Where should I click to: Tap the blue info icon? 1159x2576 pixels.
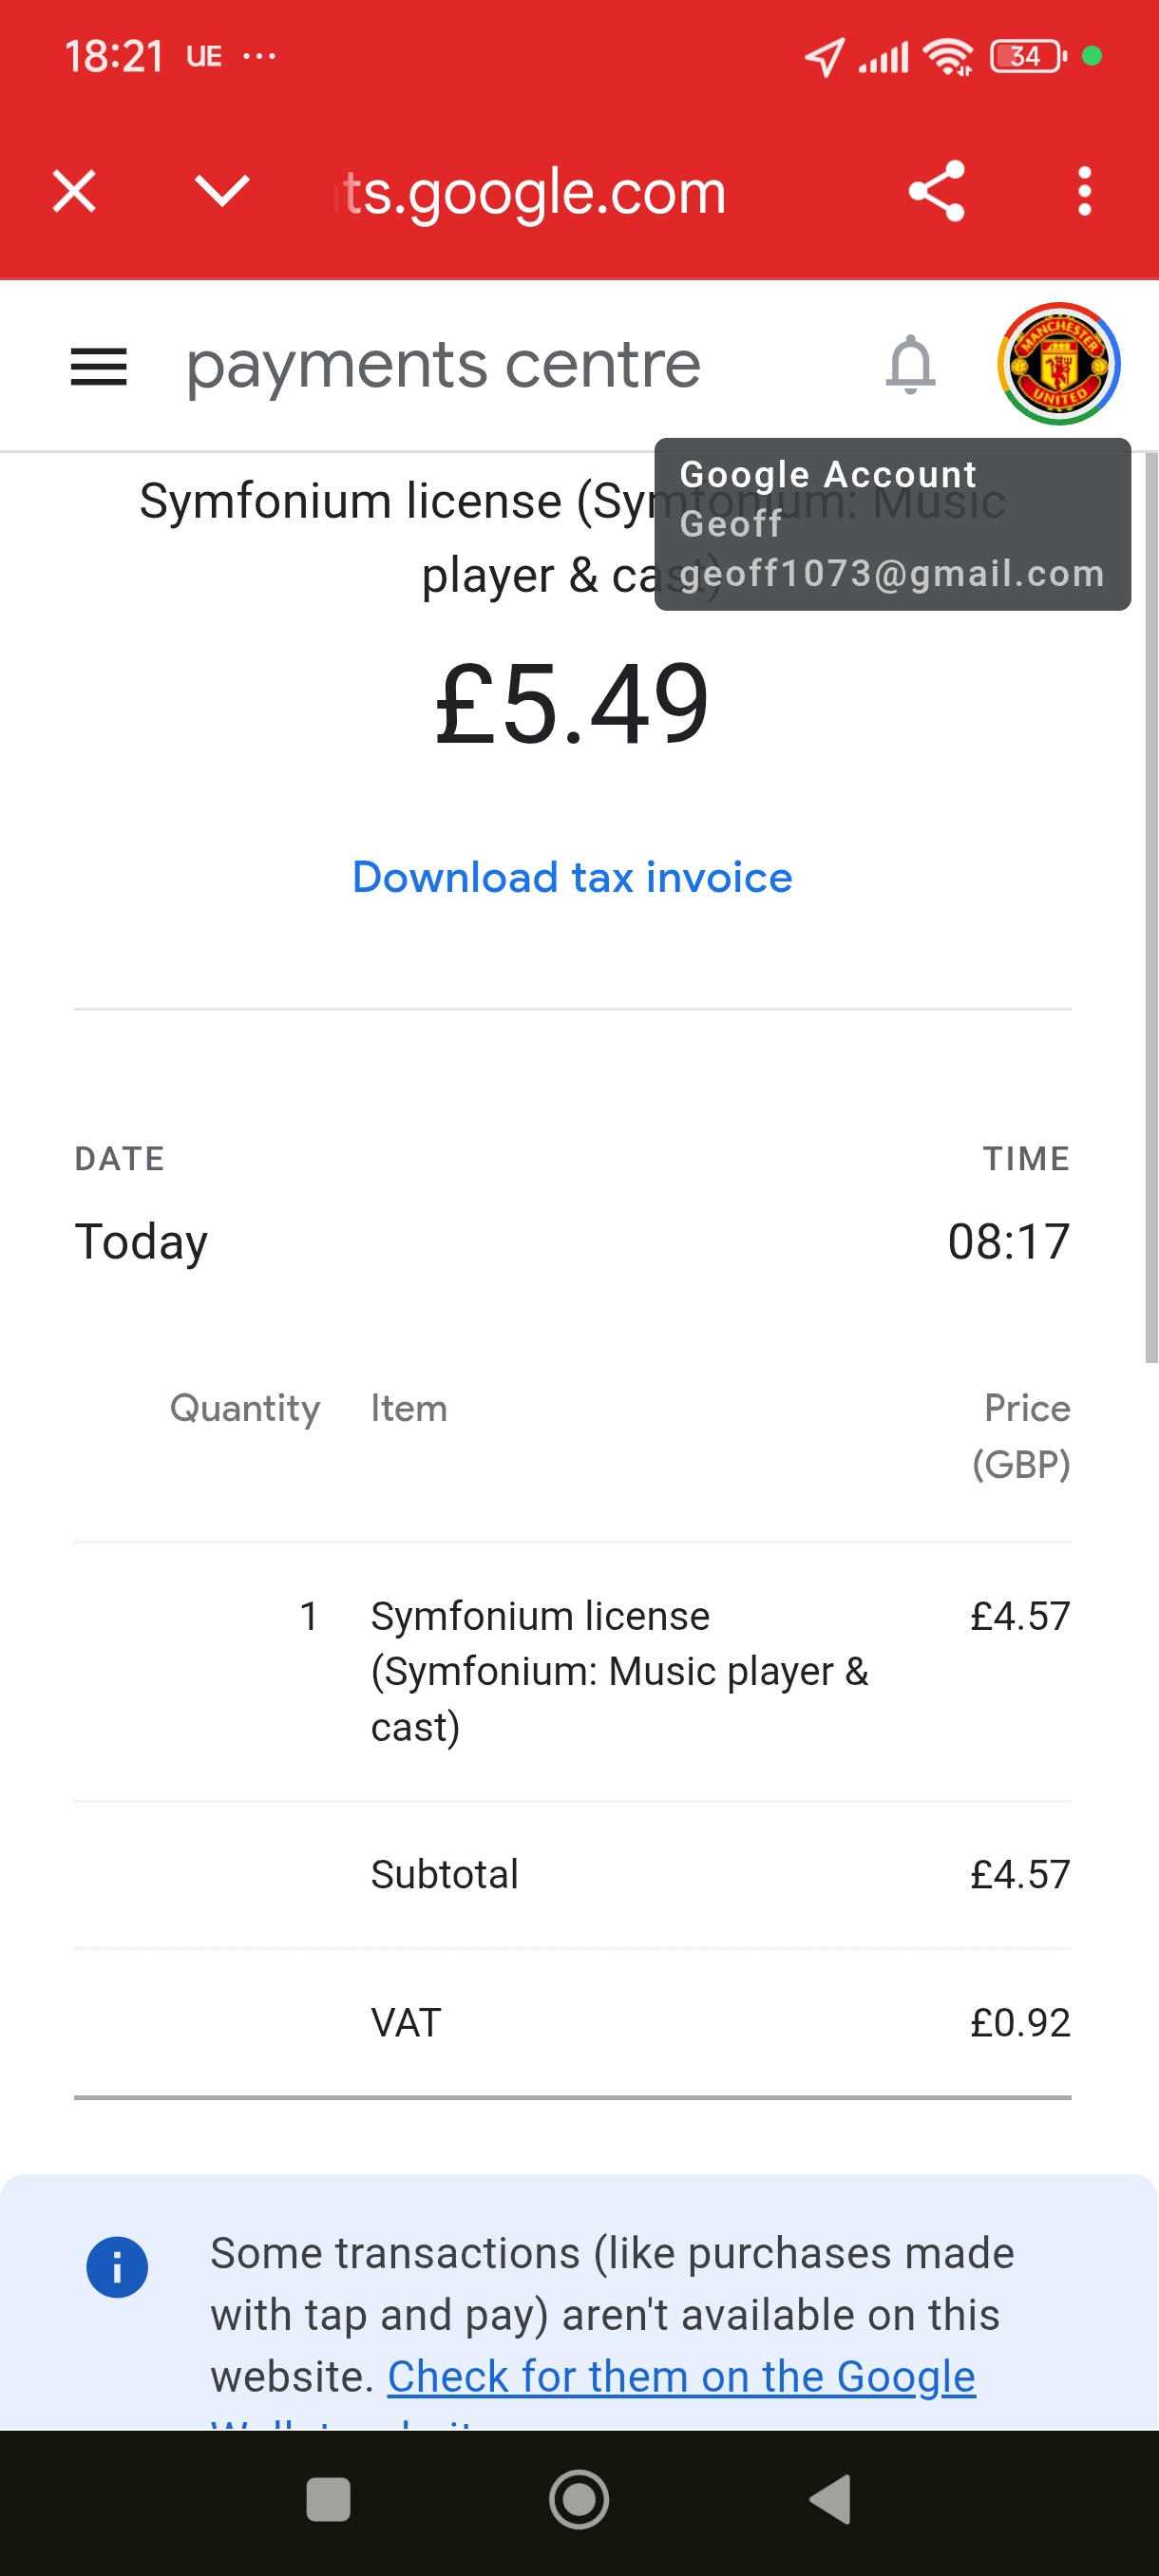[117, 2267]
